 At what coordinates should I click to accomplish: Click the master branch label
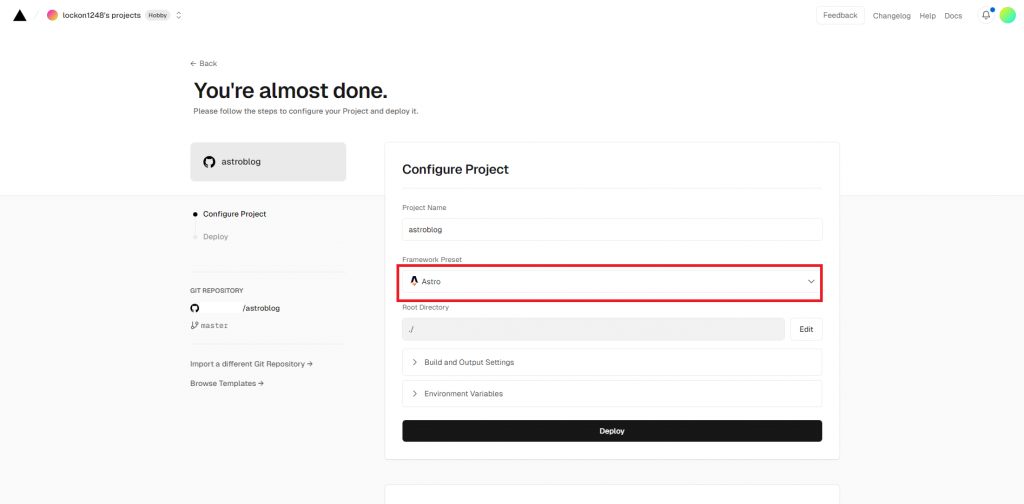tap(214, 325)
